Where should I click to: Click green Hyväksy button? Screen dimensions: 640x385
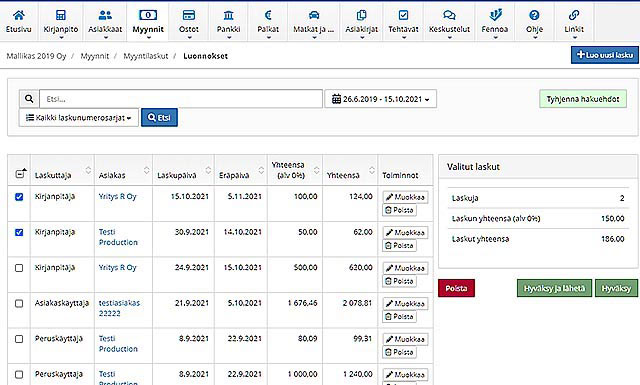pos(616,288)
